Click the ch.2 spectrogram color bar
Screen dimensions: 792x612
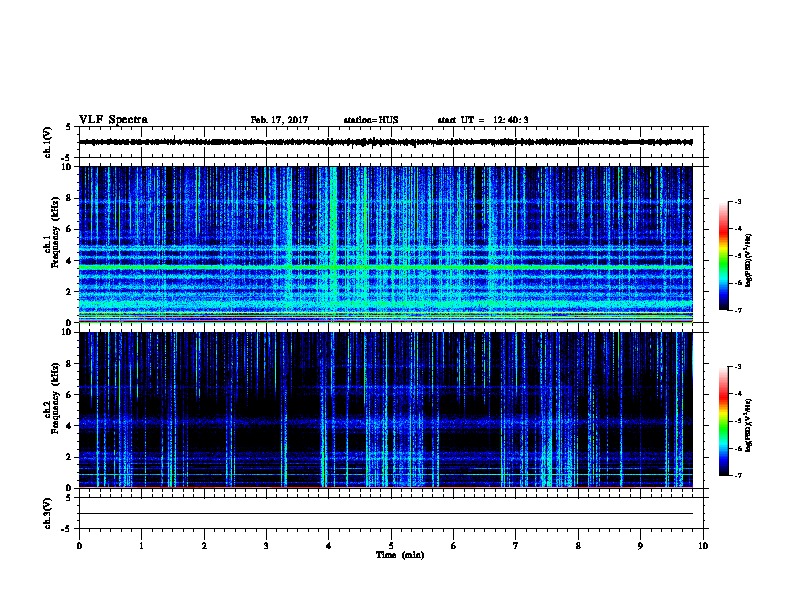(x=724, y=421)
